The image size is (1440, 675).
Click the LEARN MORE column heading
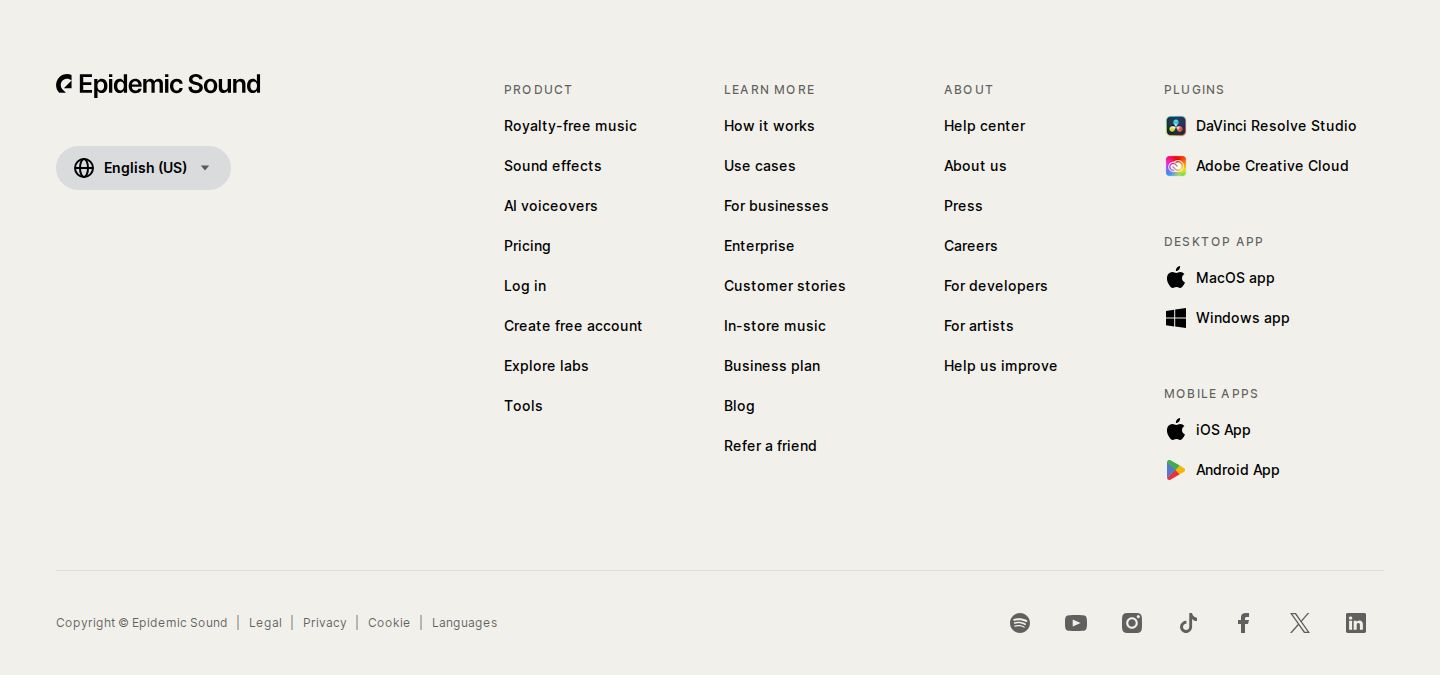tap(769, 90)
